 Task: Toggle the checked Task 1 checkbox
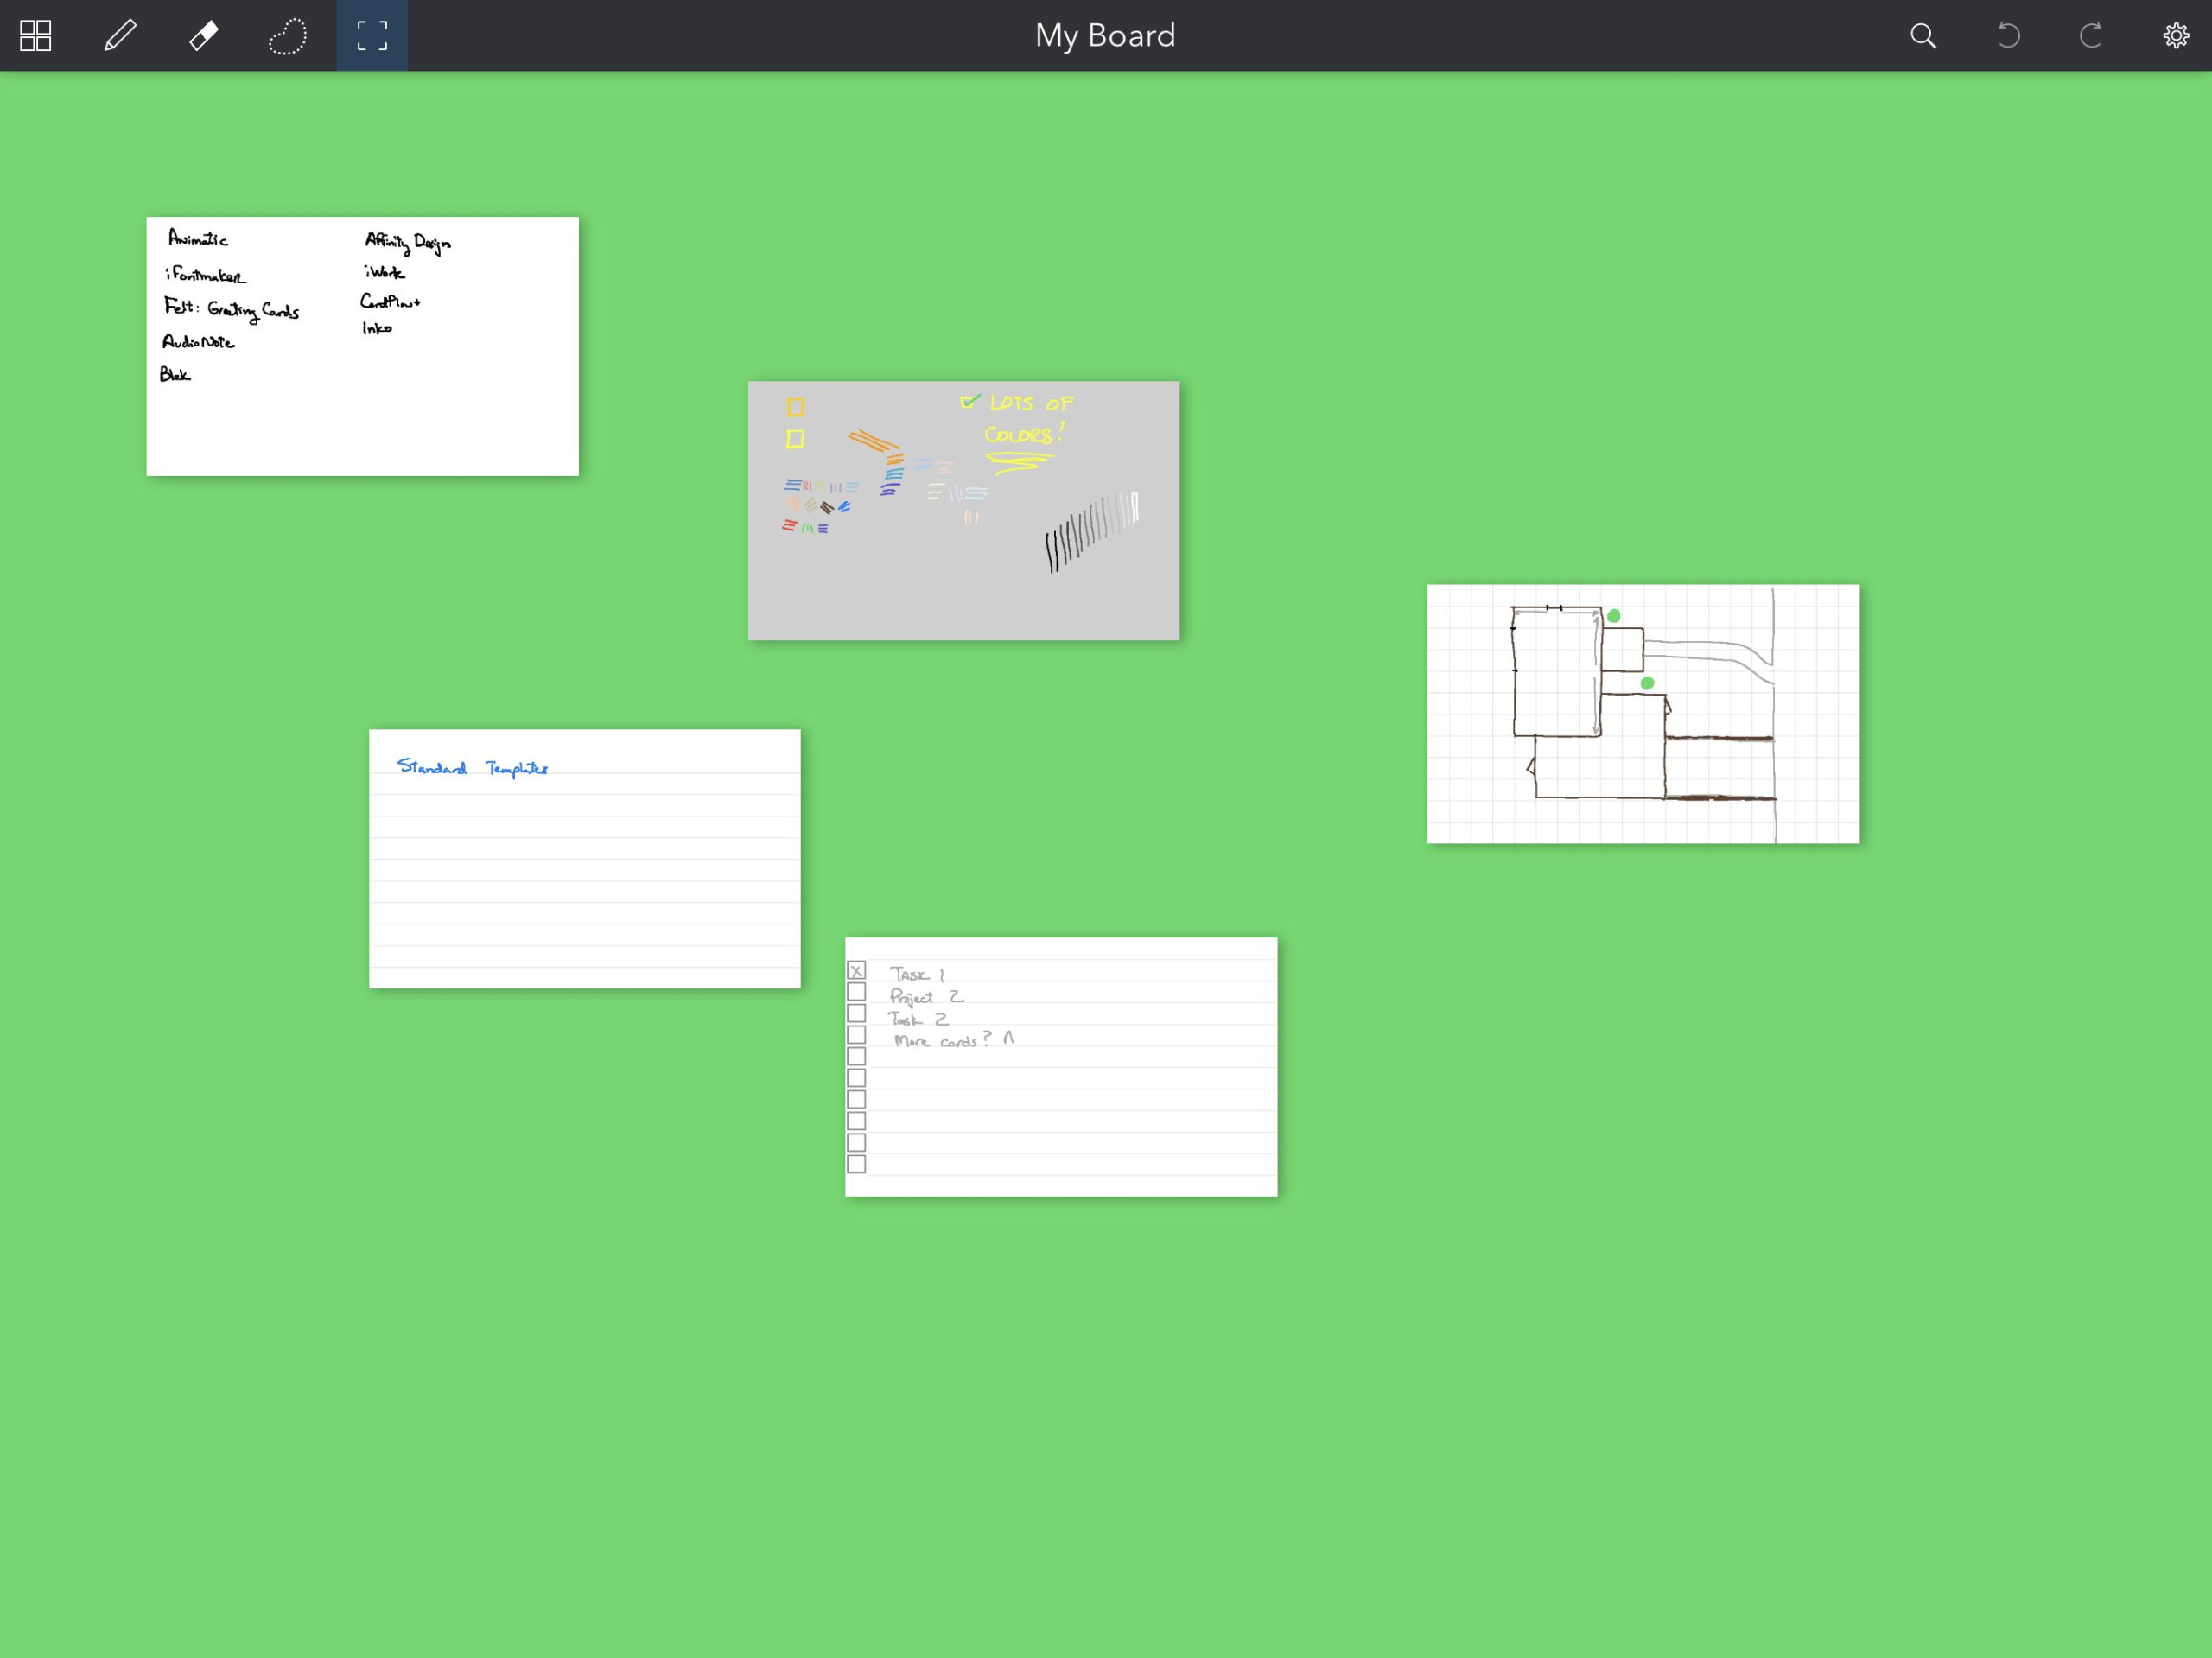coord(857,970)
